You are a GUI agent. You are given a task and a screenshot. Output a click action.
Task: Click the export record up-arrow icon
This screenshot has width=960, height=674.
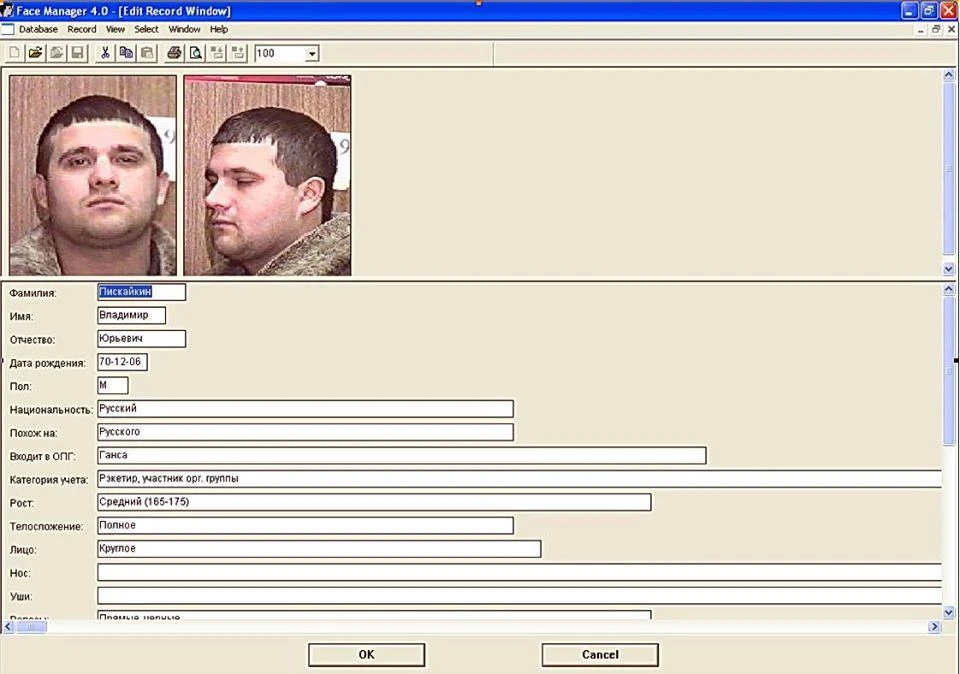click(238, 53)
